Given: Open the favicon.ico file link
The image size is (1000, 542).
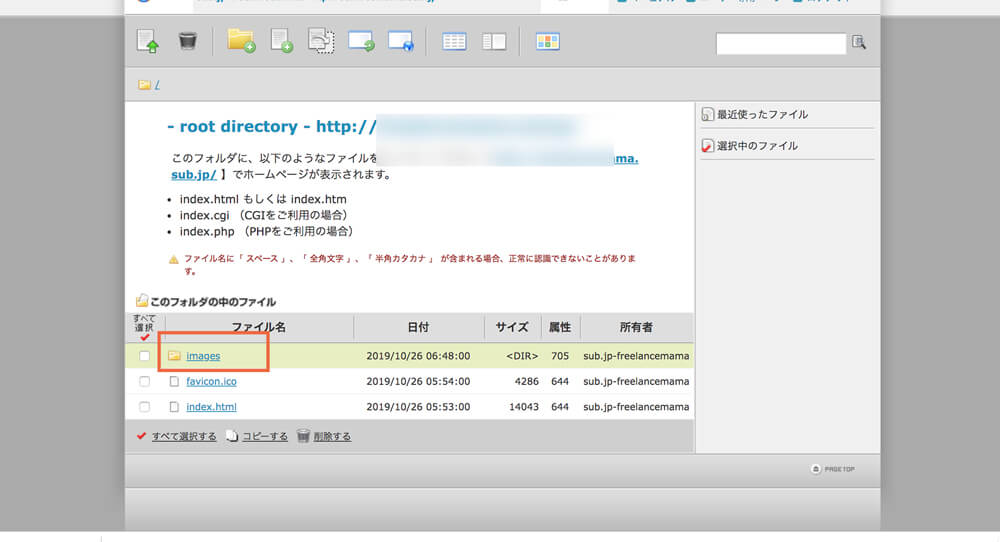Looking at the screenshot, I should [x=211, y=381].
